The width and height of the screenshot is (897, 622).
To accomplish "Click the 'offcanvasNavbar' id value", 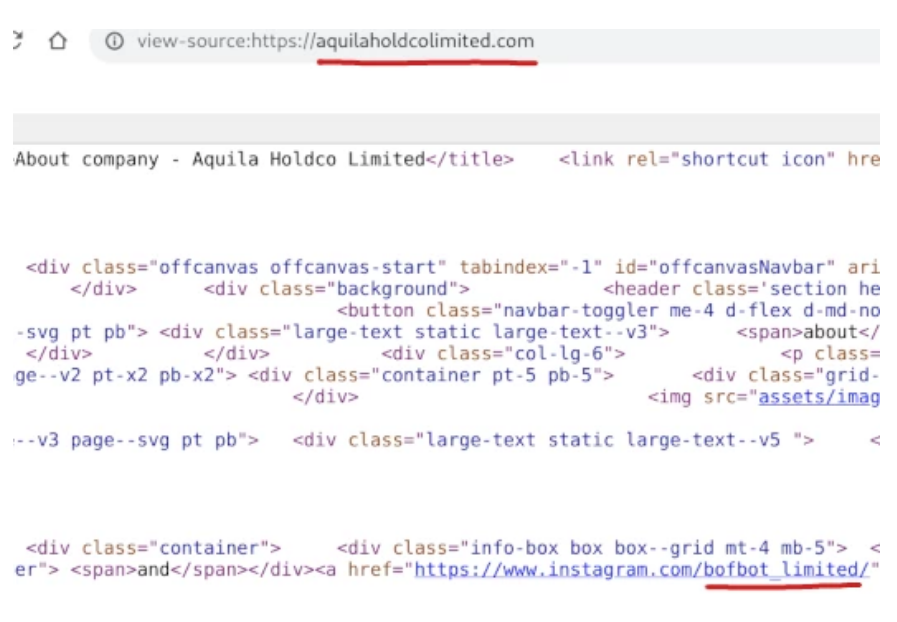I will click(x=741, y=267).
